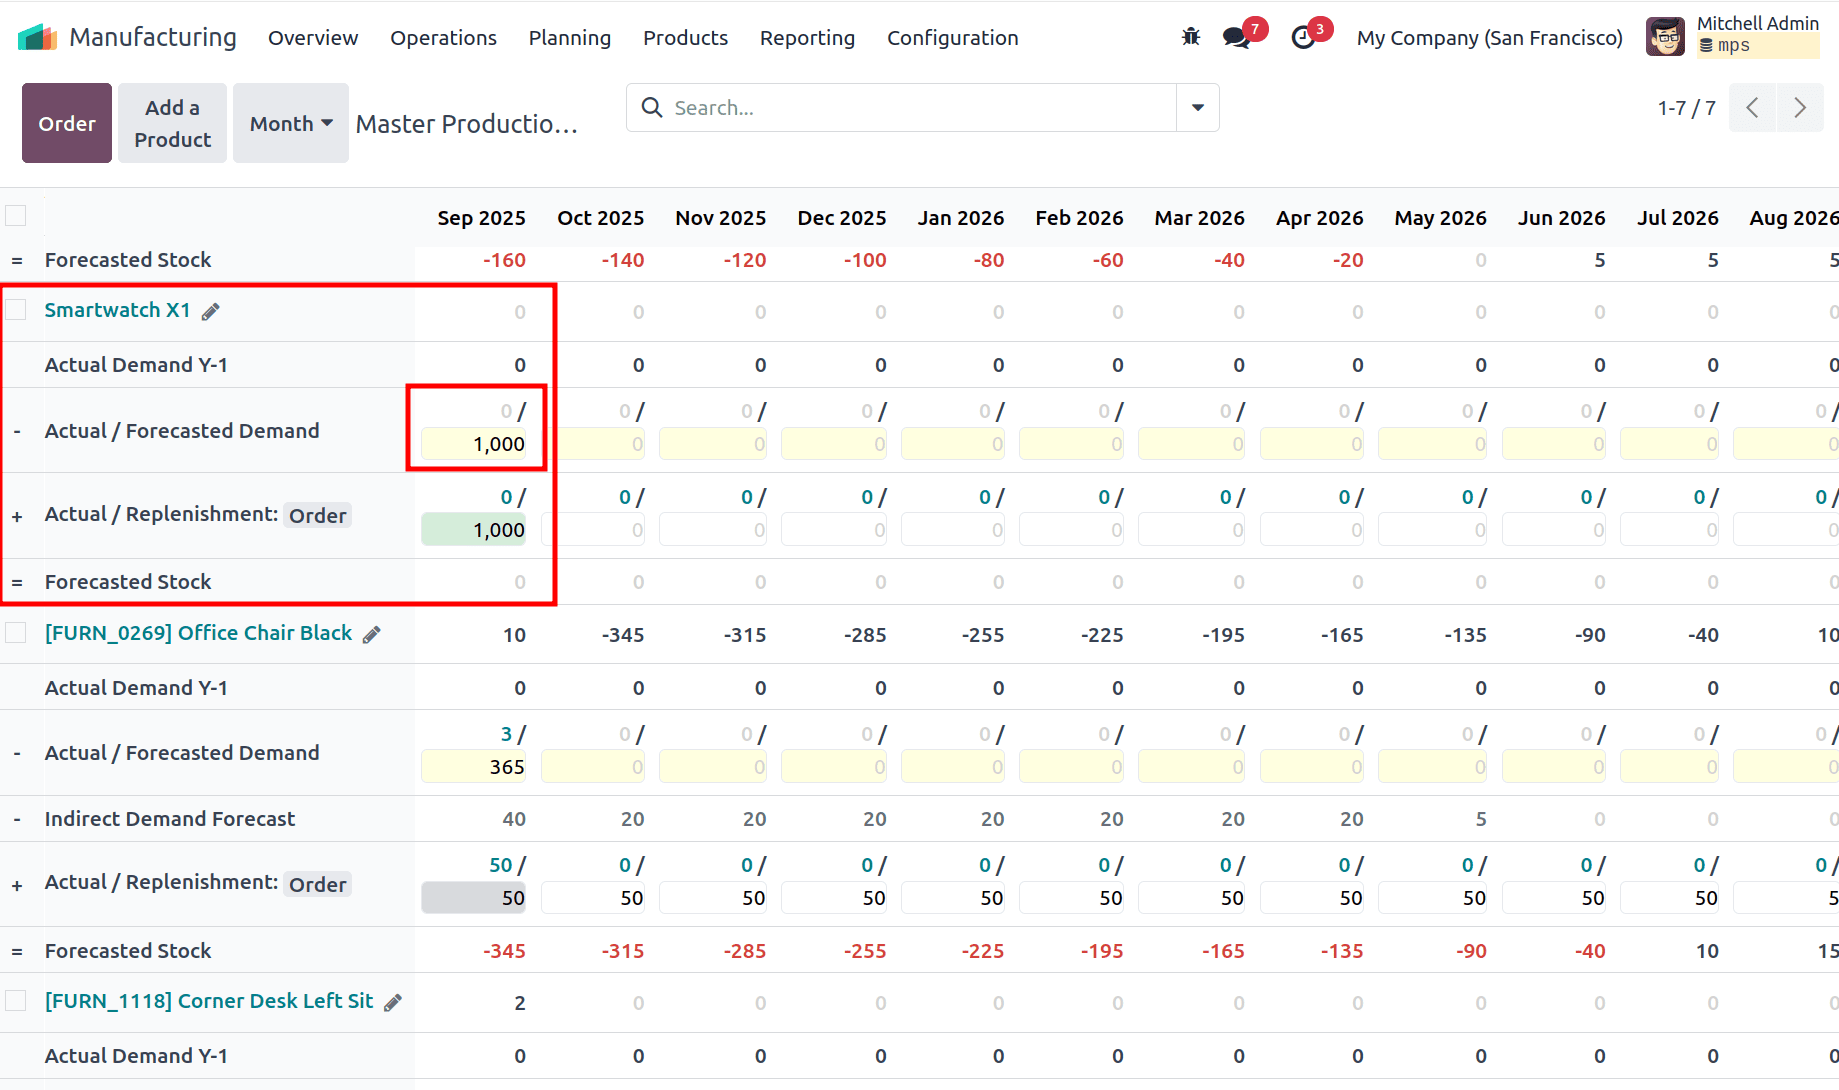Open the Month time range dropdown
This screenshot has width=1839, height=1090.
click(290, 122)
